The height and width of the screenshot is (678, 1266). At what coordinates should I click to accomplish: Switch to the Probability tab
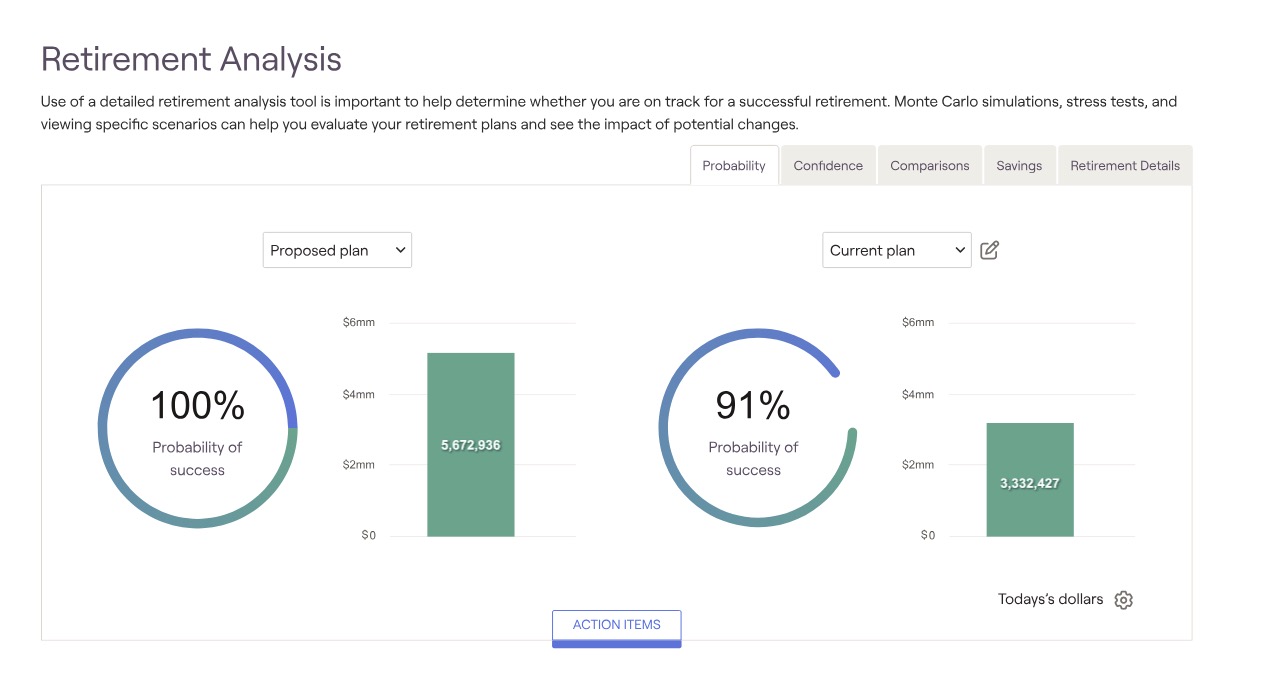pyautogui.click(x=733, y=166)
